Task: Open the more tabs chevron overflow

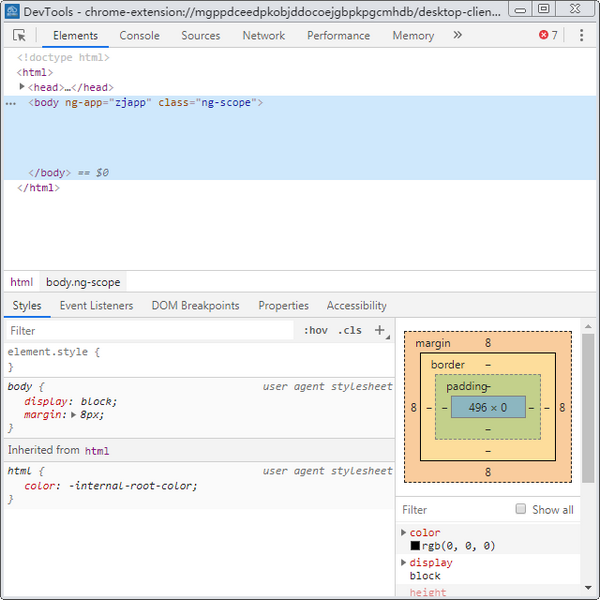Action: pyautogui.click(x=458, y=35)
